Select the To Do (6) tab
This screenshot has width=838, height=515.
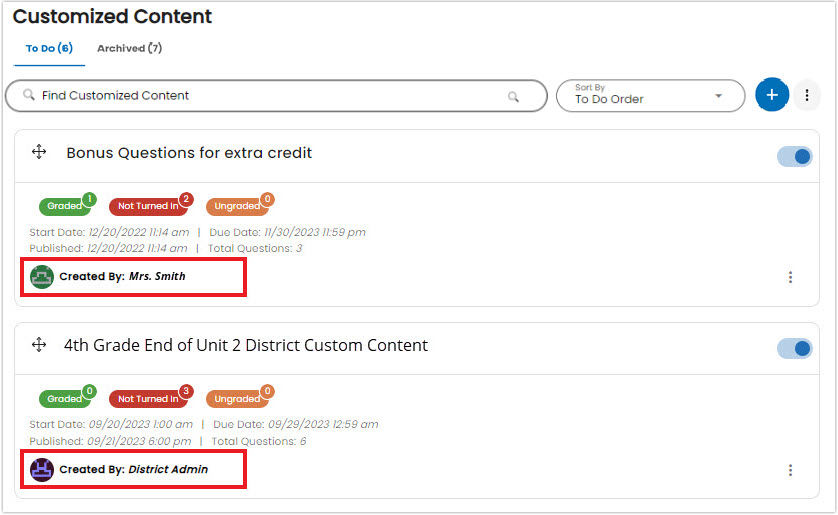click(49, 48)
